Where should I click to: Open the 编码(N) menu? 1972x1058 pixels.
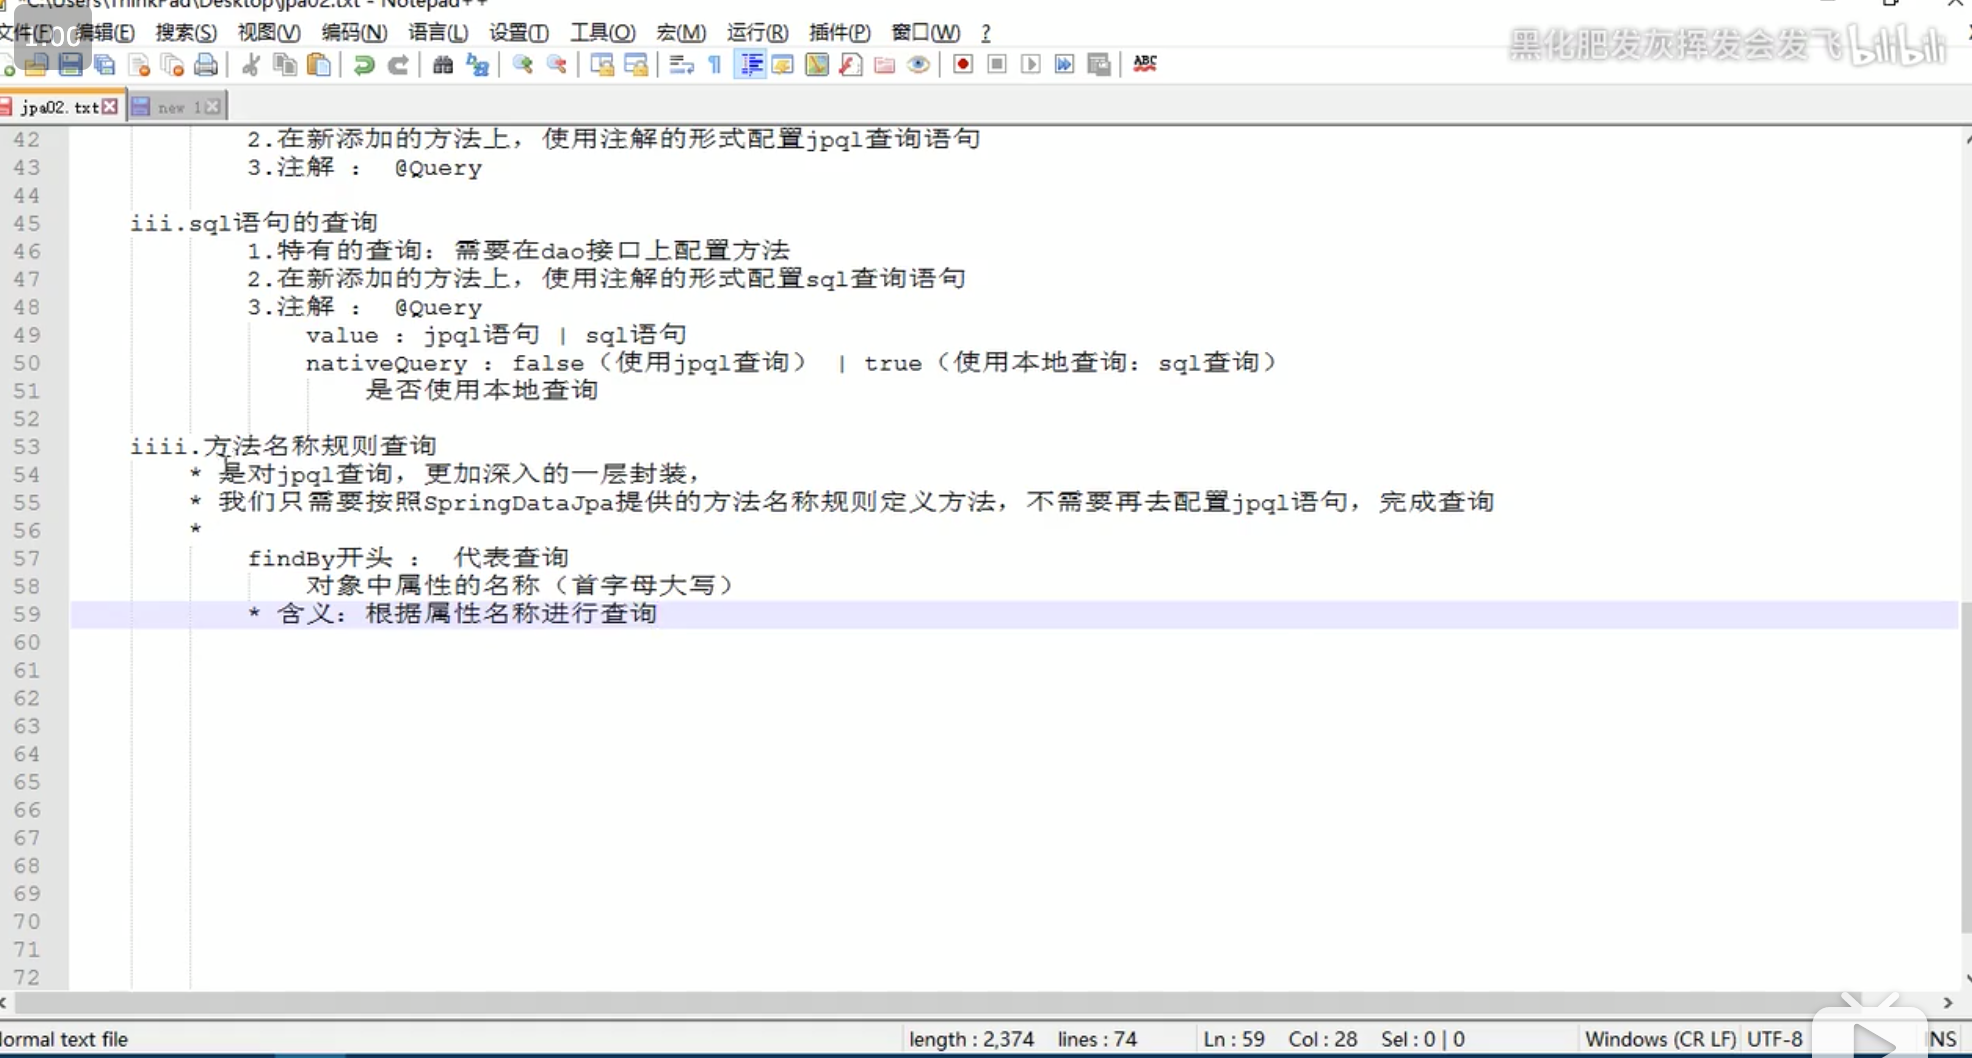point(354,33)
